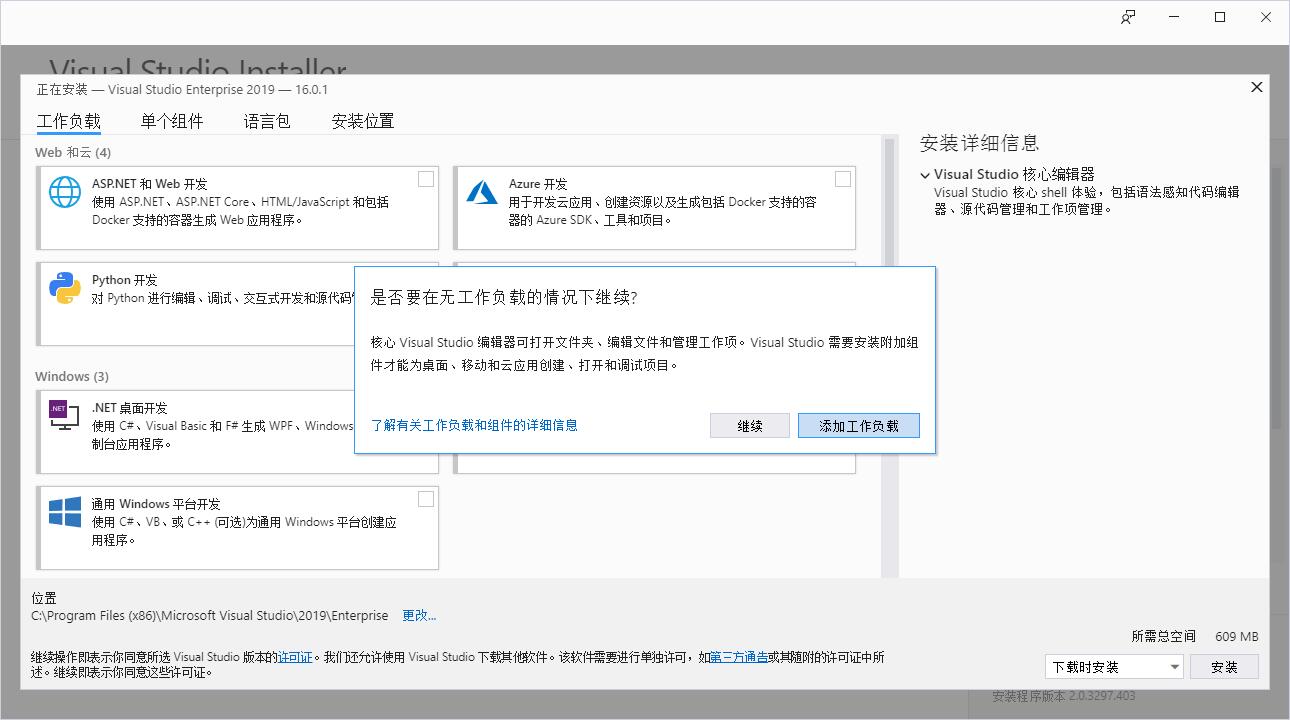
Task: Click the 609 MB required space value
Action: pos(1237,636)
